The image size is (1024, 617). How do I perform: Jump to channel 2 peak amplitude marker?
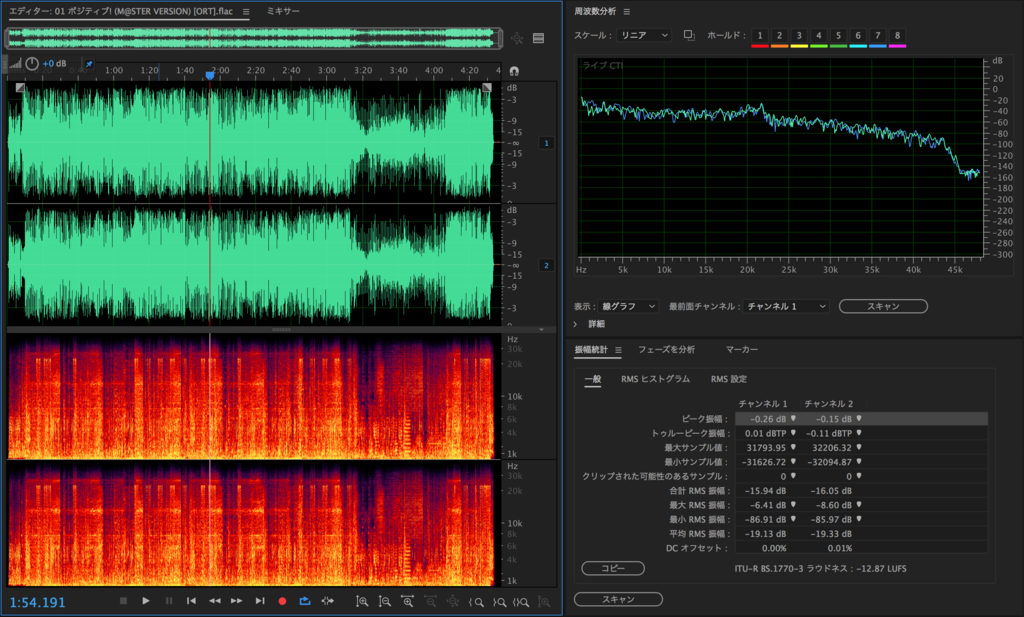coord(859,419)
